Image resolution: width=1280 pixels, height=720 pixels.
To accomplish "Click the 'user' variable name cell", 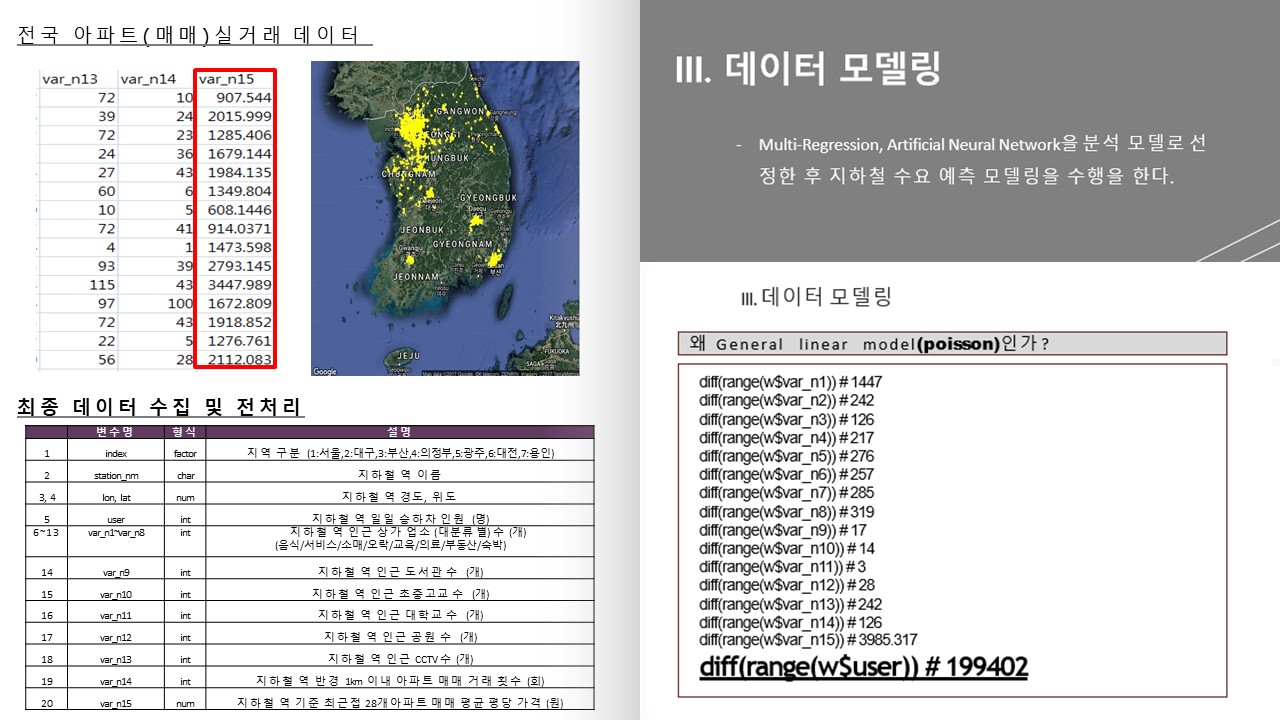I will coord(116,519).
